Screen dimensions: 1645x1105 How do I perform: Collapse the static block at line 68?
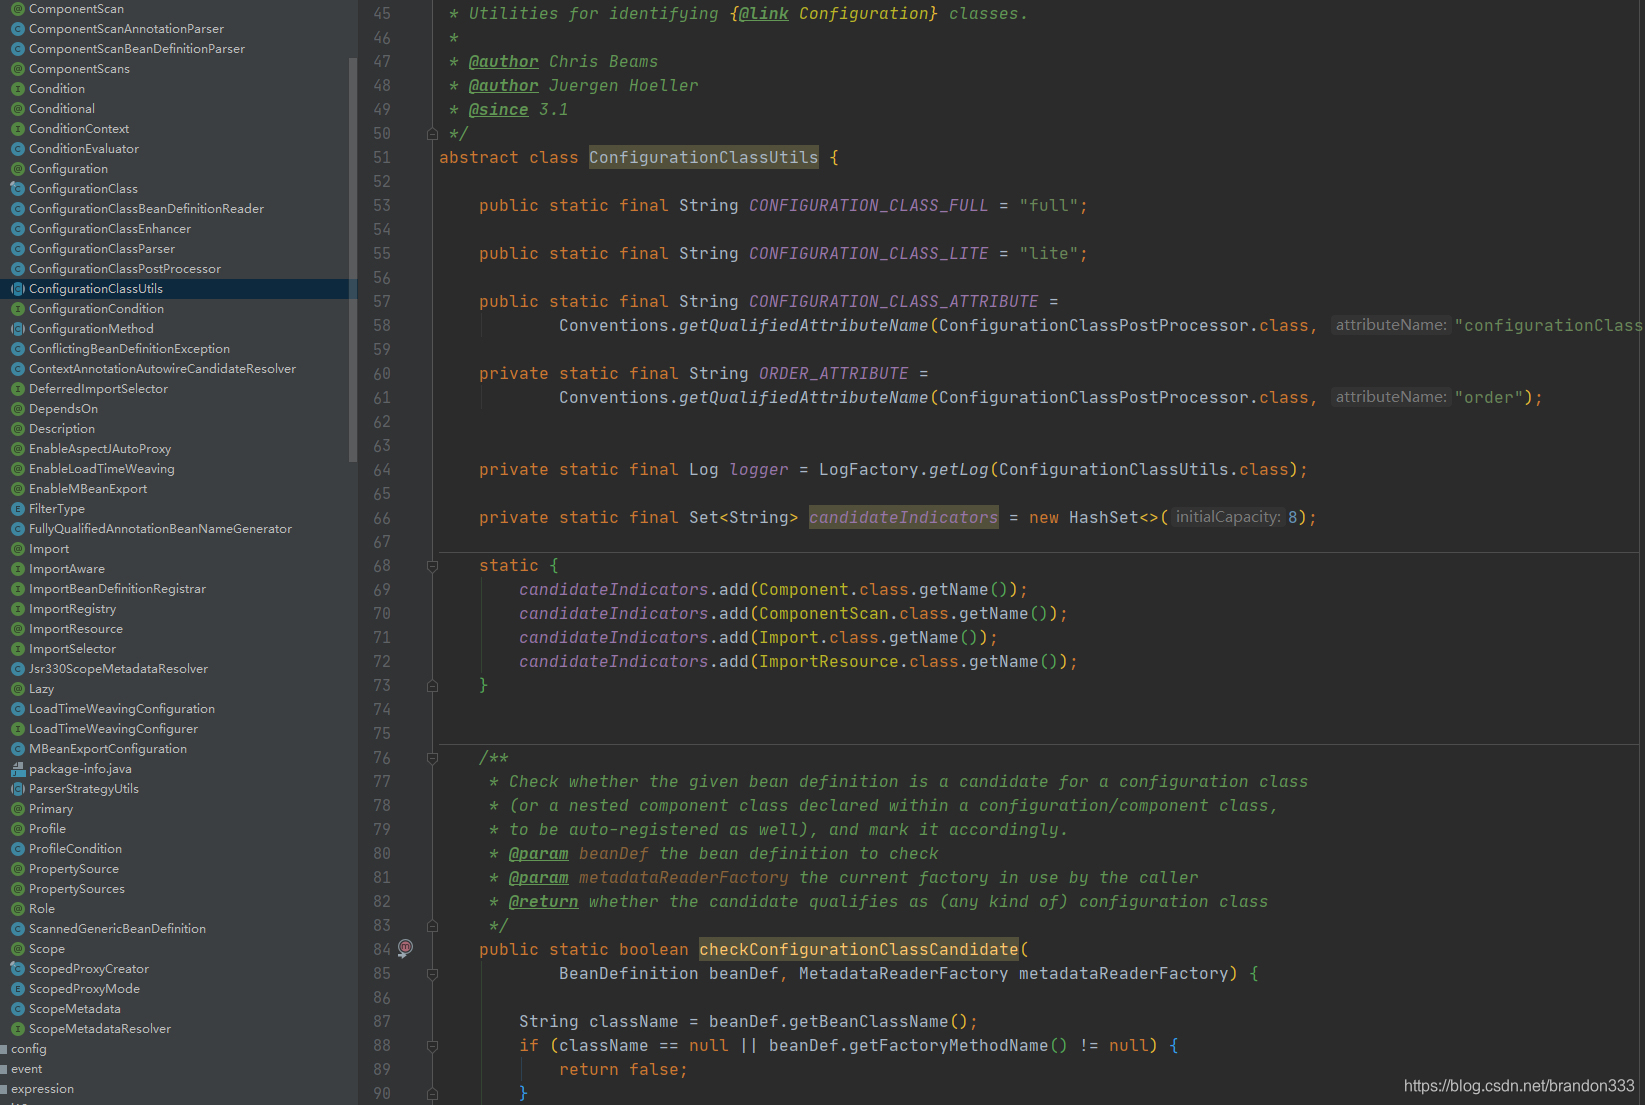click(x=432, y=566)
